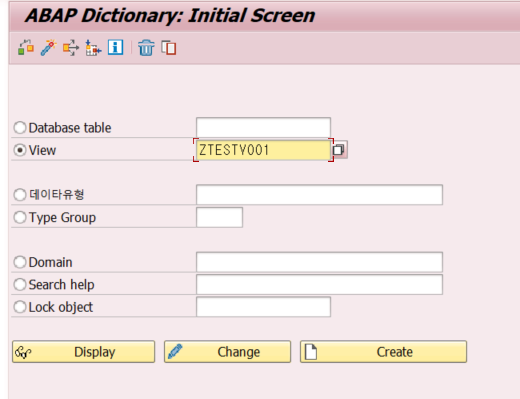Click the Search help input field
The height and width of the screenshot is (399, 520).
(x=319, y=285)
